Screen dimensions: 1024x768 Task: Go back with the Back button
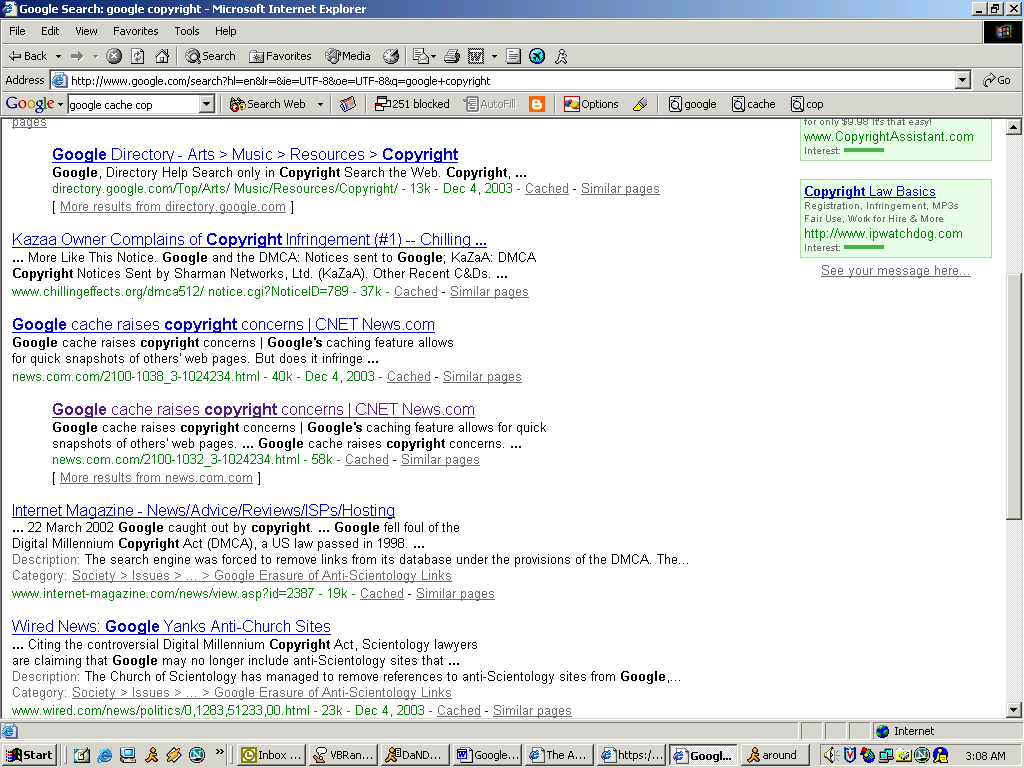point(27,56)
